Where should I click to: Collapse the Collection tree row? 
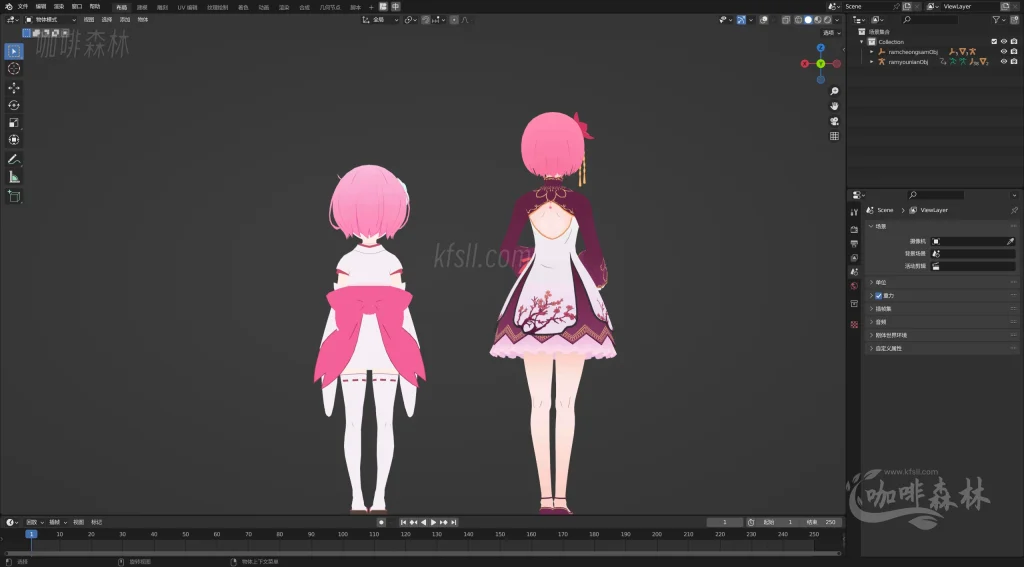862,42
